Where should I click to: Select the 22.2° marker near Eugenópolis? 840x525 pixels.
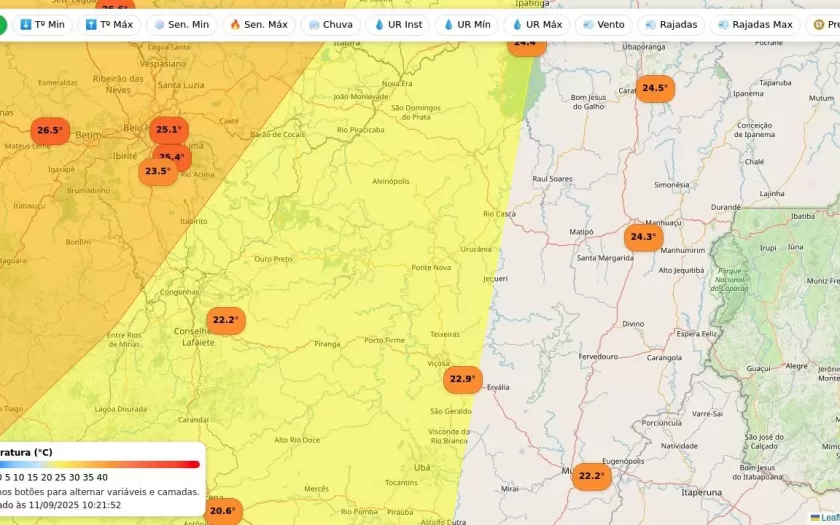[x=590, y=476]
